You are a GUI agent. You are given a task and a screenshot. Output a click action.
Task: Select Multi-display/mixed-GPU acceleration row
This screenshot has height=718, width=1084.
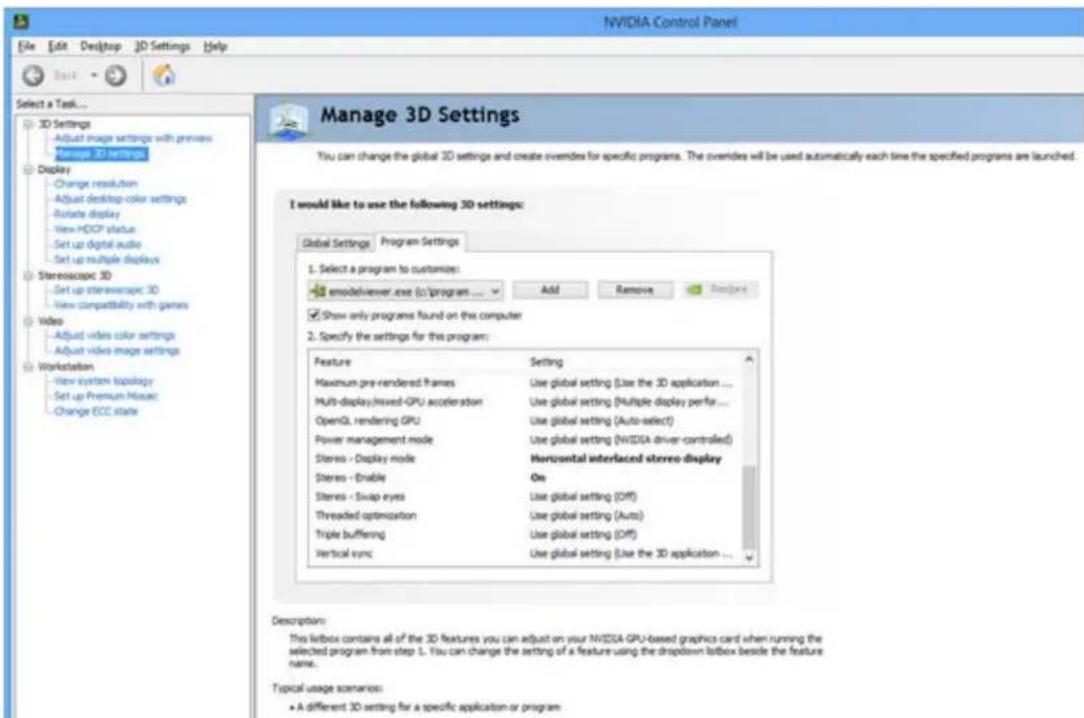pos(525,402)
